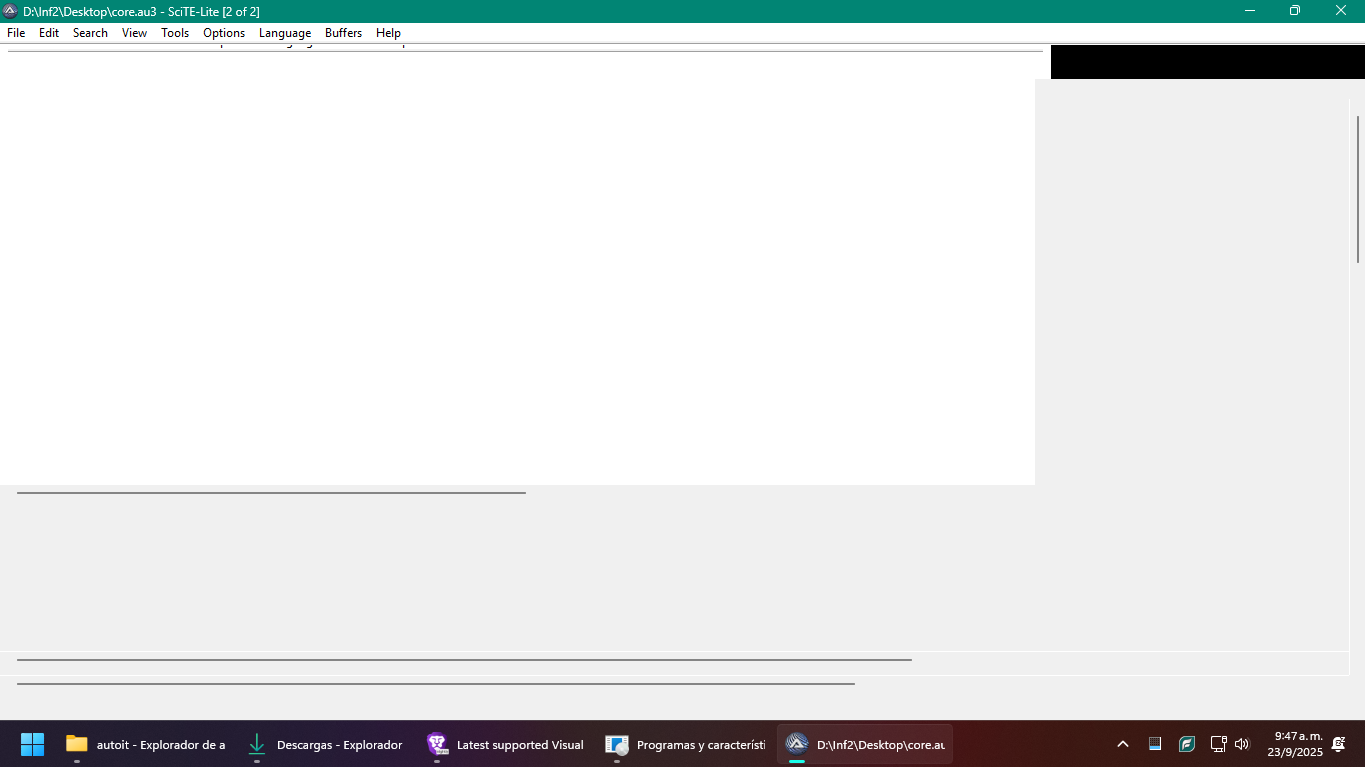Open Programas y características taskbar button
This screenshot has width=1365, height=767.
686,744
